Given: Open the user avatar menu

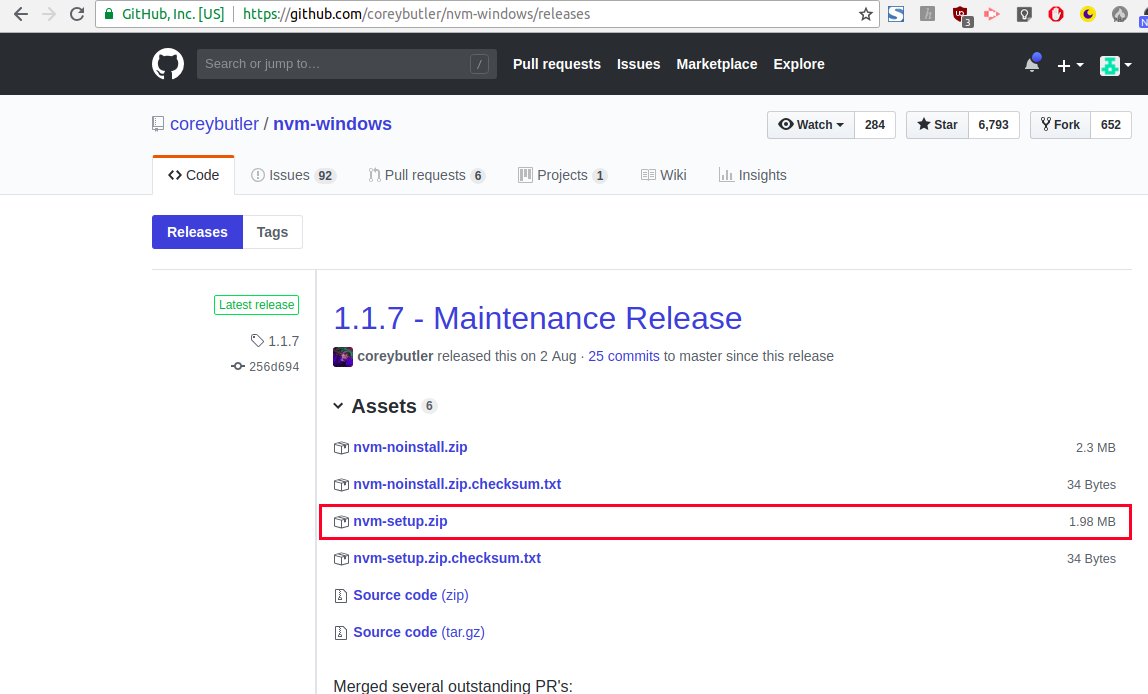Looking at the screenshot, I should coord(1116,65).
